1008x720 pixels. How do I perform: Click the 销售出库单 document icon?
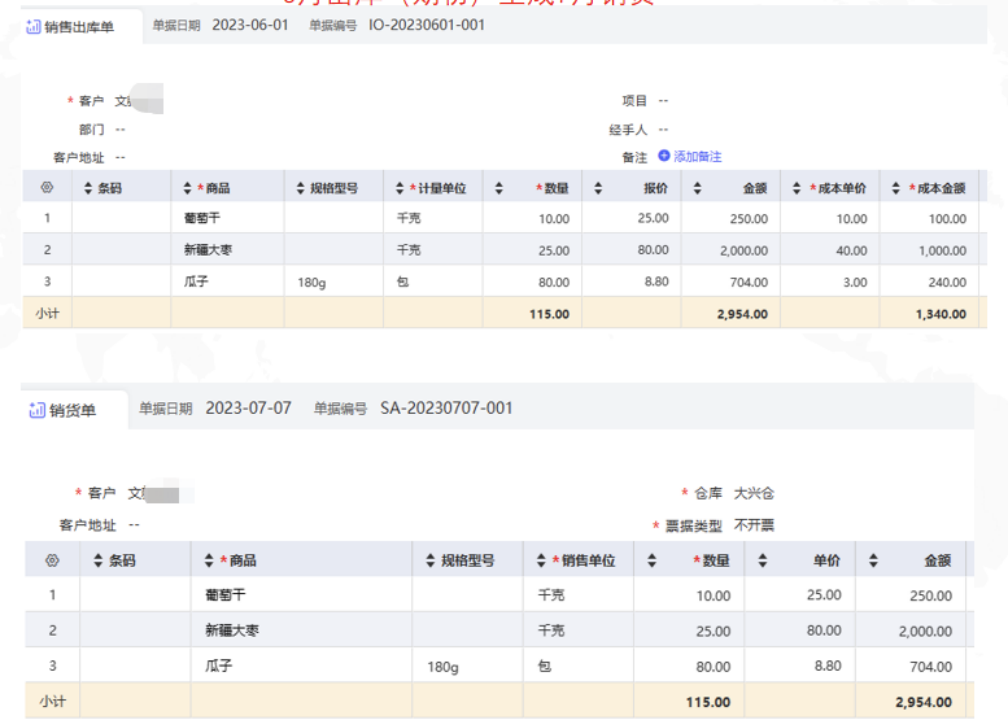[33, 27]
